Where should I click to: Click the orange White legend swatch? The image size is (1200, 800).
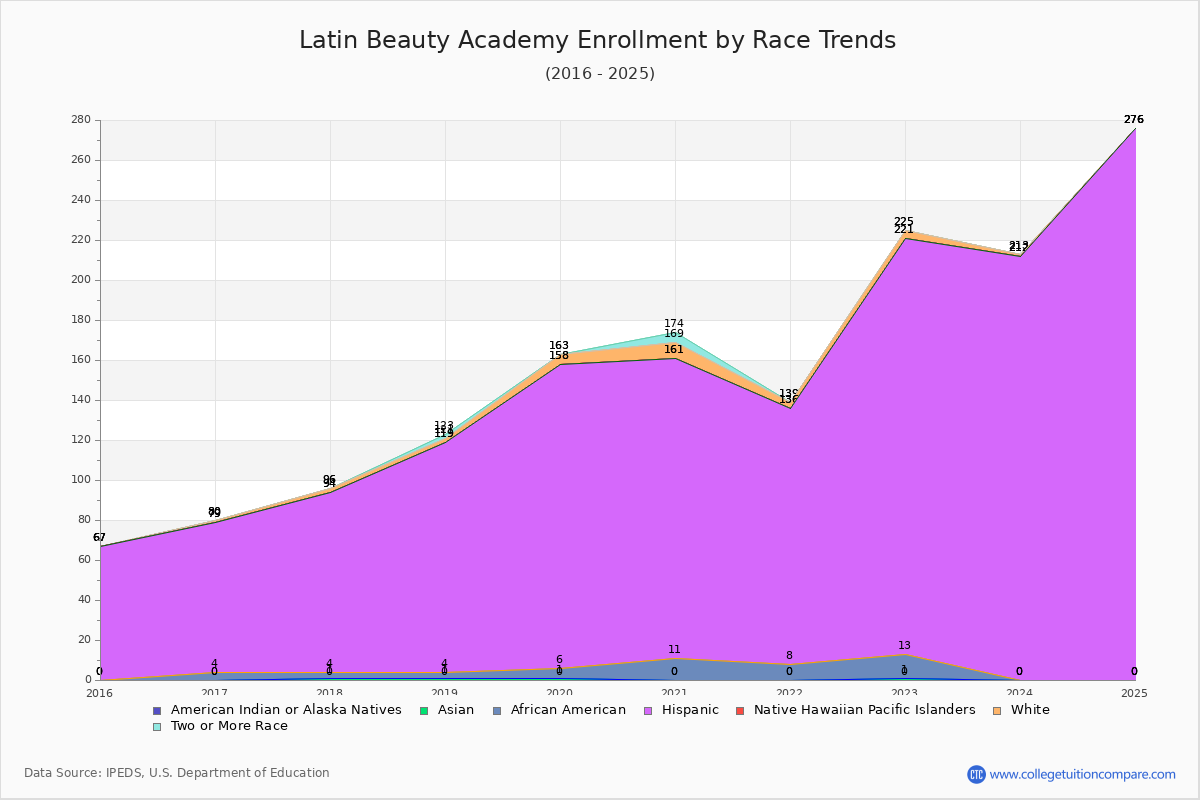pos(998,710)
